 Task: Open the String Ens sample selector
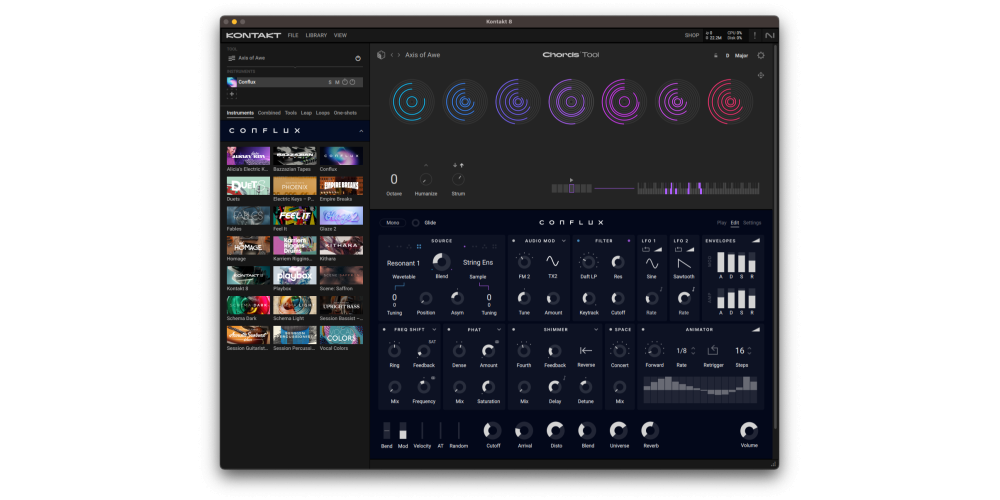click(478, 263)
